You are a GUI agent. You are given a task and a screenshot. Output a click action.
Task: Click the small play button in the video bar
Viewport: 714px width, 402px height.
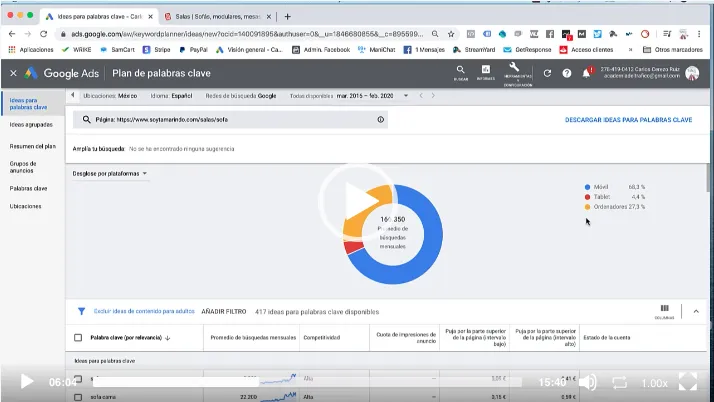[x=26, y=382]
